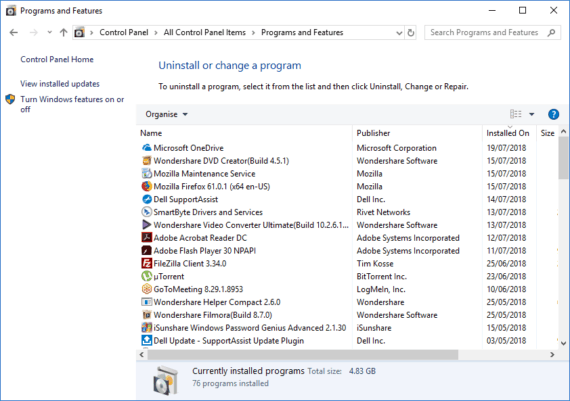Select the Microsoft OneDrive row name

point(188,148)
